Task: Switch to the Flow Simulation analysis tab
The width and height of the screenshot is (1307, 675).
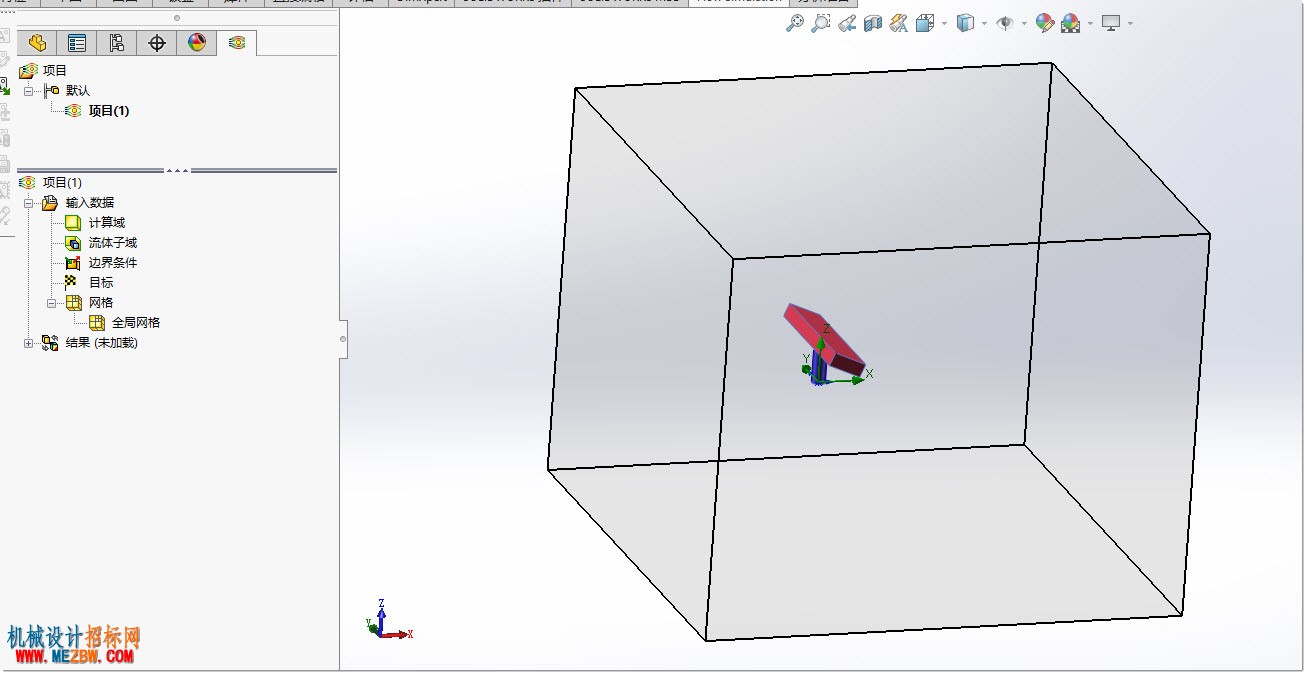Action: coord(236,43)
